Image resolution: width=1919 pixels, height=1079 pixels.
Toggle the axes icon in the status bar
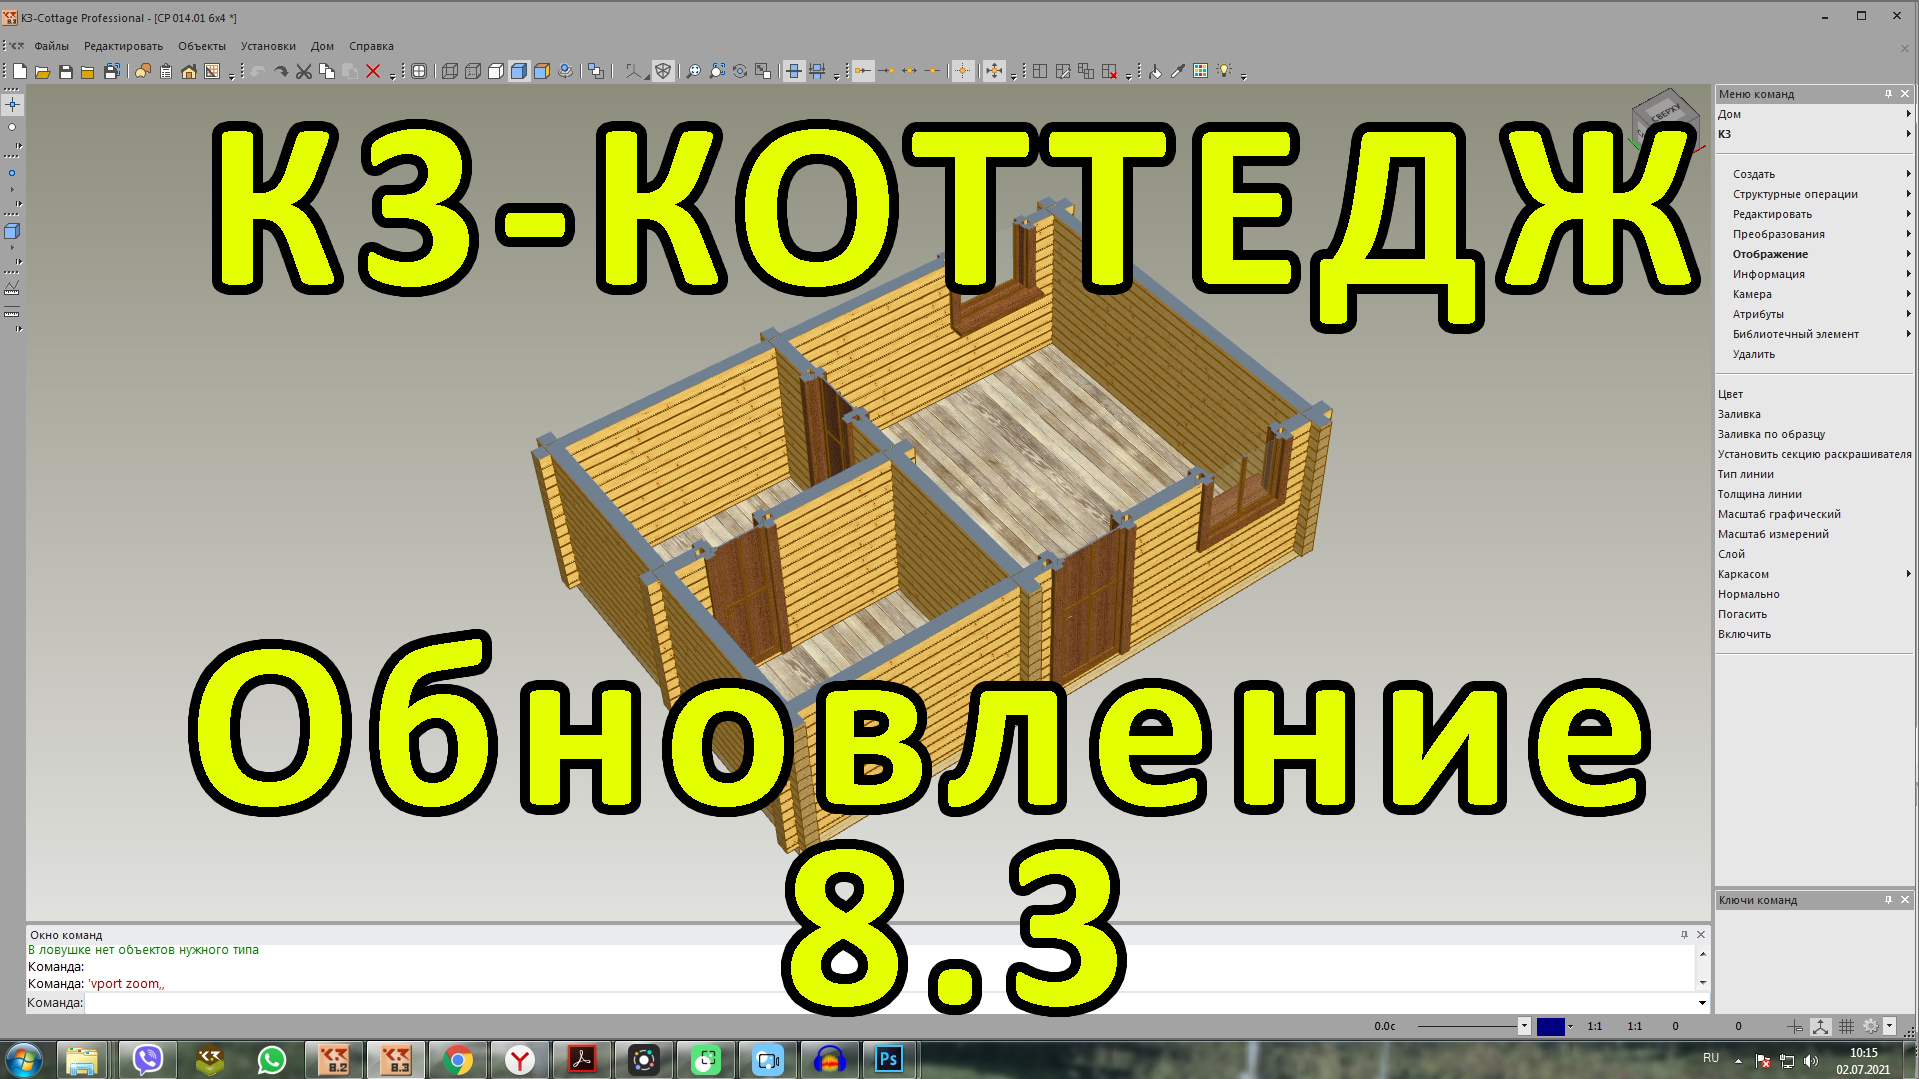[x=1820, y=1025]
